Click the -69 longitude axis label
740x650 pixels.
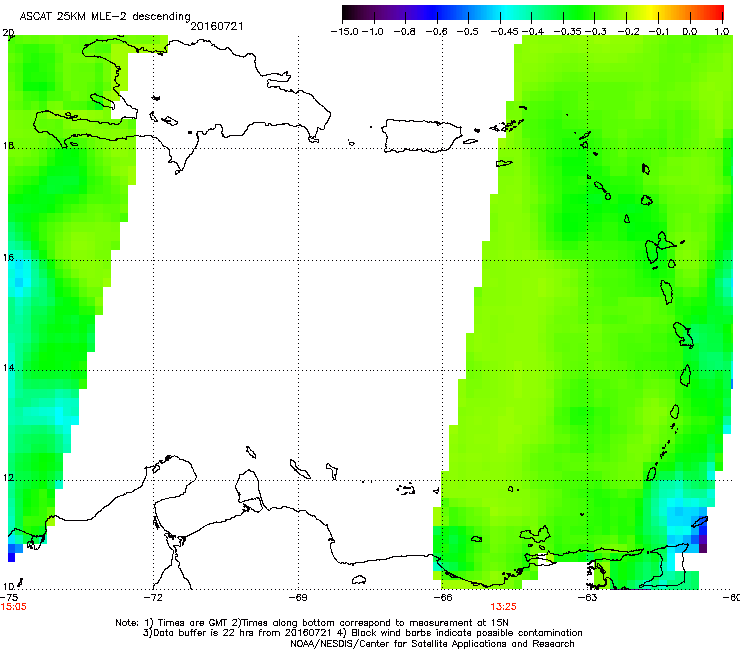click(298, 598)
